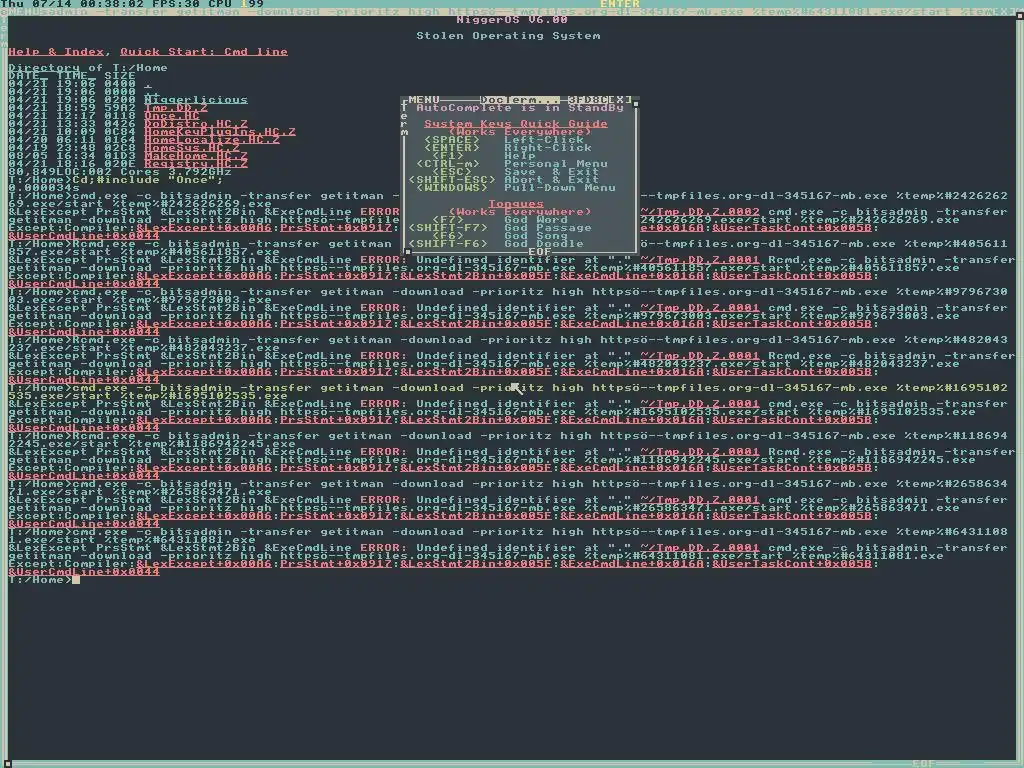
Task: Click the <SHIFT-F6> God Doodle entry
Action: point(496,244)
